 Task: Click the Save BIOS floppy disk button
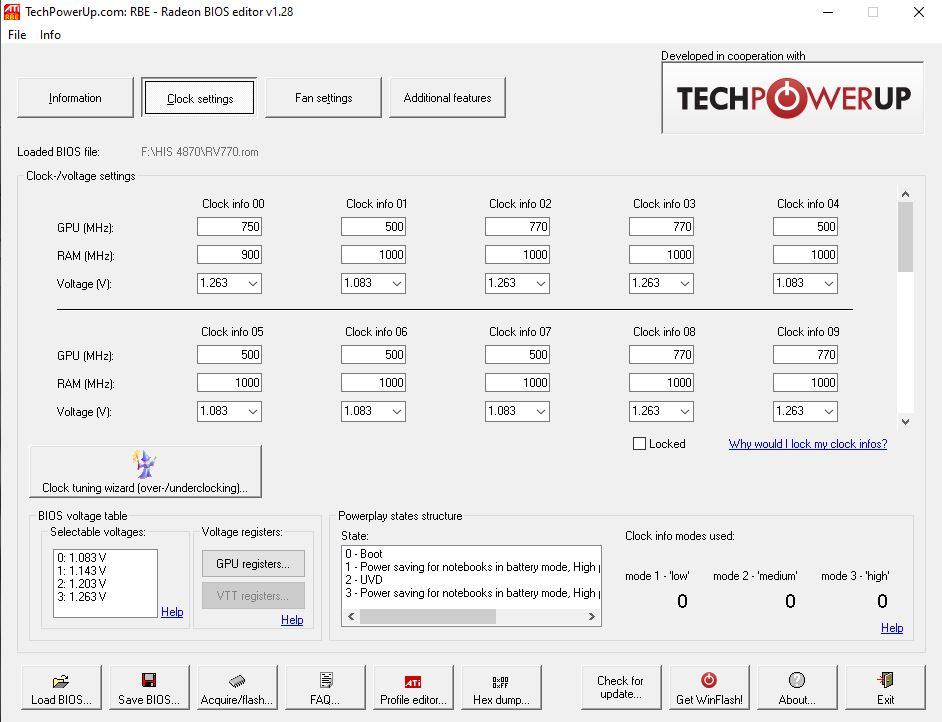(x=149, y=688)
